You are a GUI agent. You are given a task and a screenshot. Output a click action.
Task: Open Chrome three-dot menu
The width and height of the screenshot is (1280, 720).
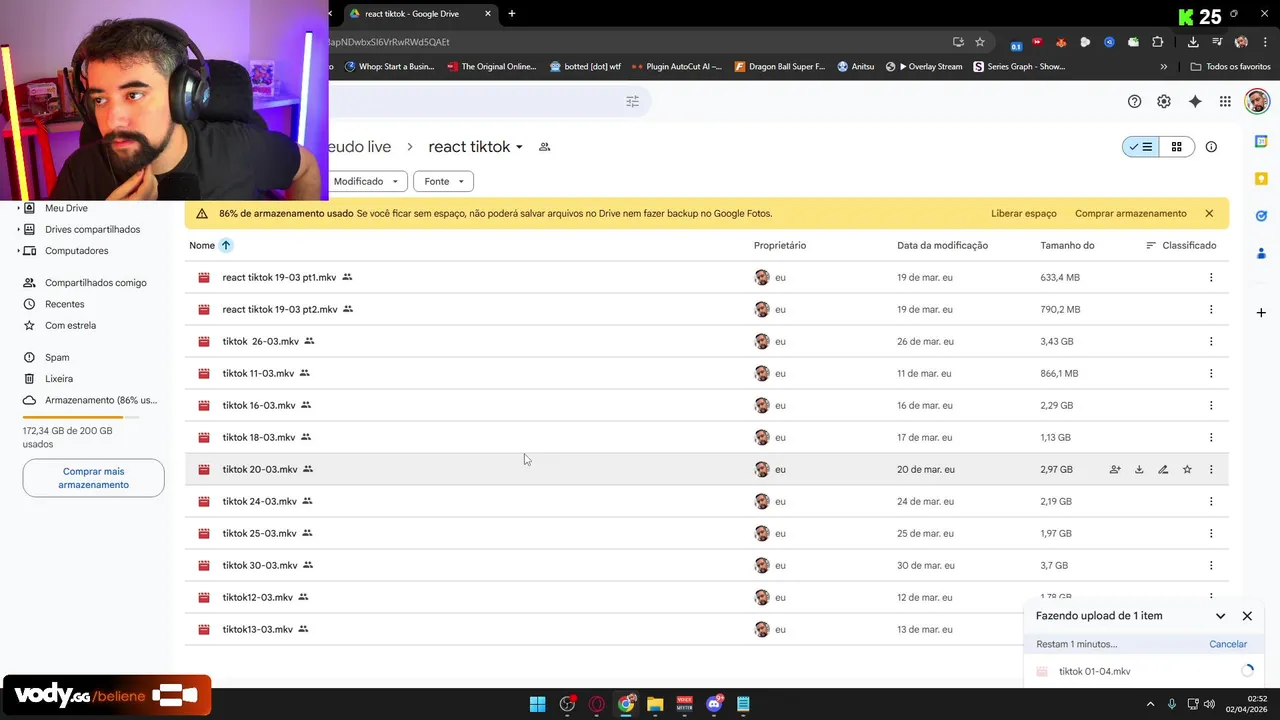click(1265, 42)
